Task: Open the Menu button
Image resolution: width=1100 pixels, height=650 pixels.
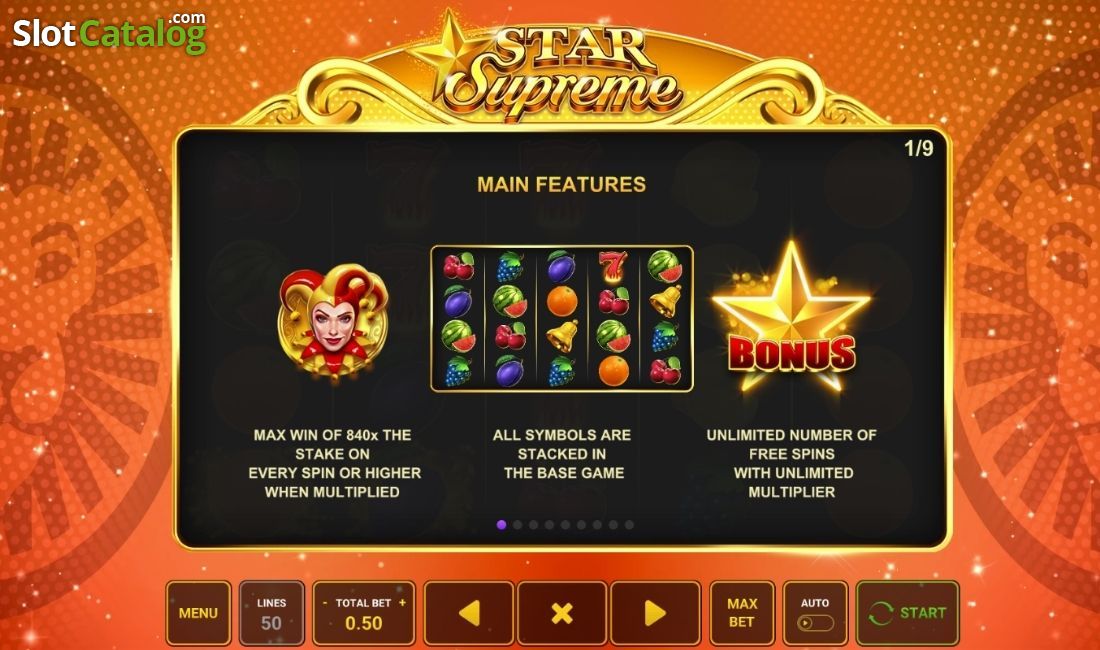Action: pos(199,613)
